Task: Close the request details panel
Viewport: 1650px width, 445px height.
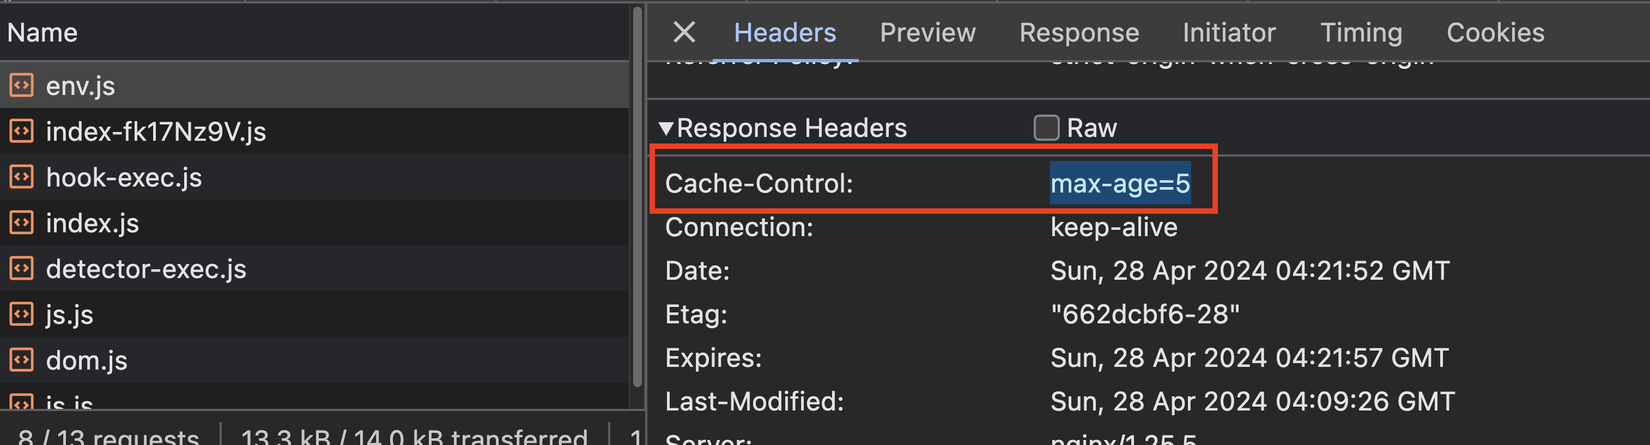Action: coord(684,33)
